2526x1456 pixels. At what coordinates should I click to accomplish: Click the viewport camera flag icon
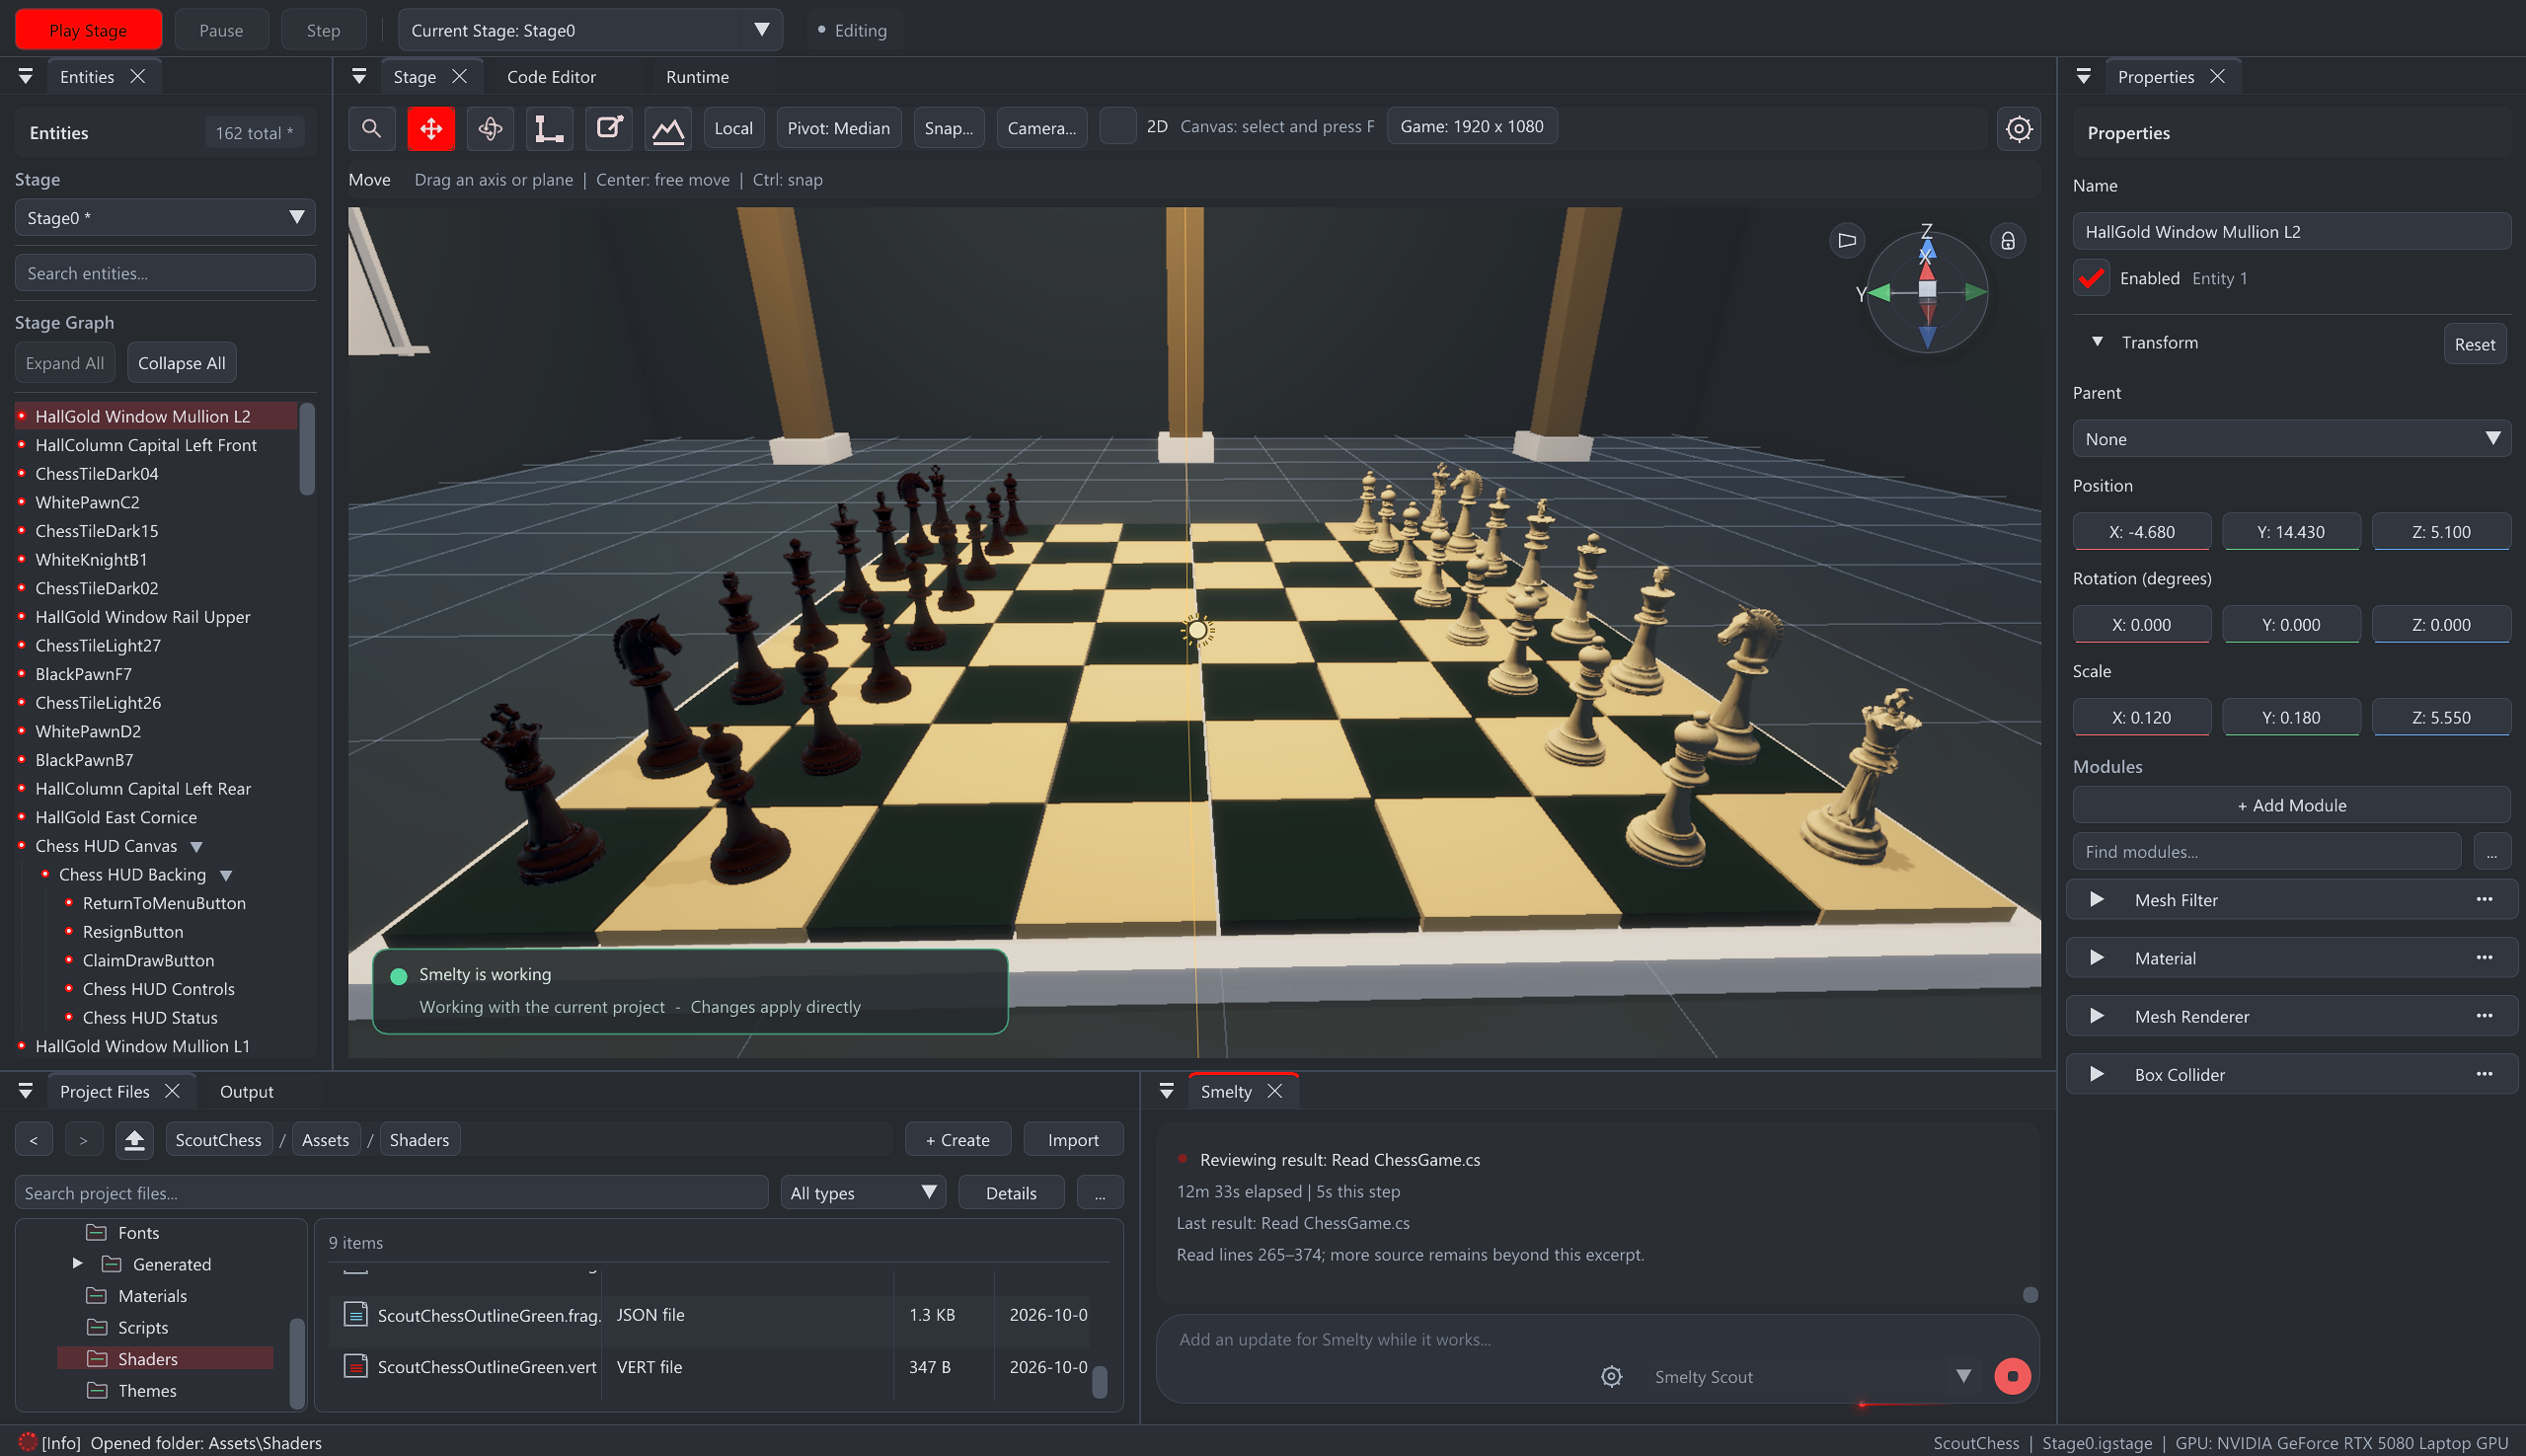tap(1847, 241)
